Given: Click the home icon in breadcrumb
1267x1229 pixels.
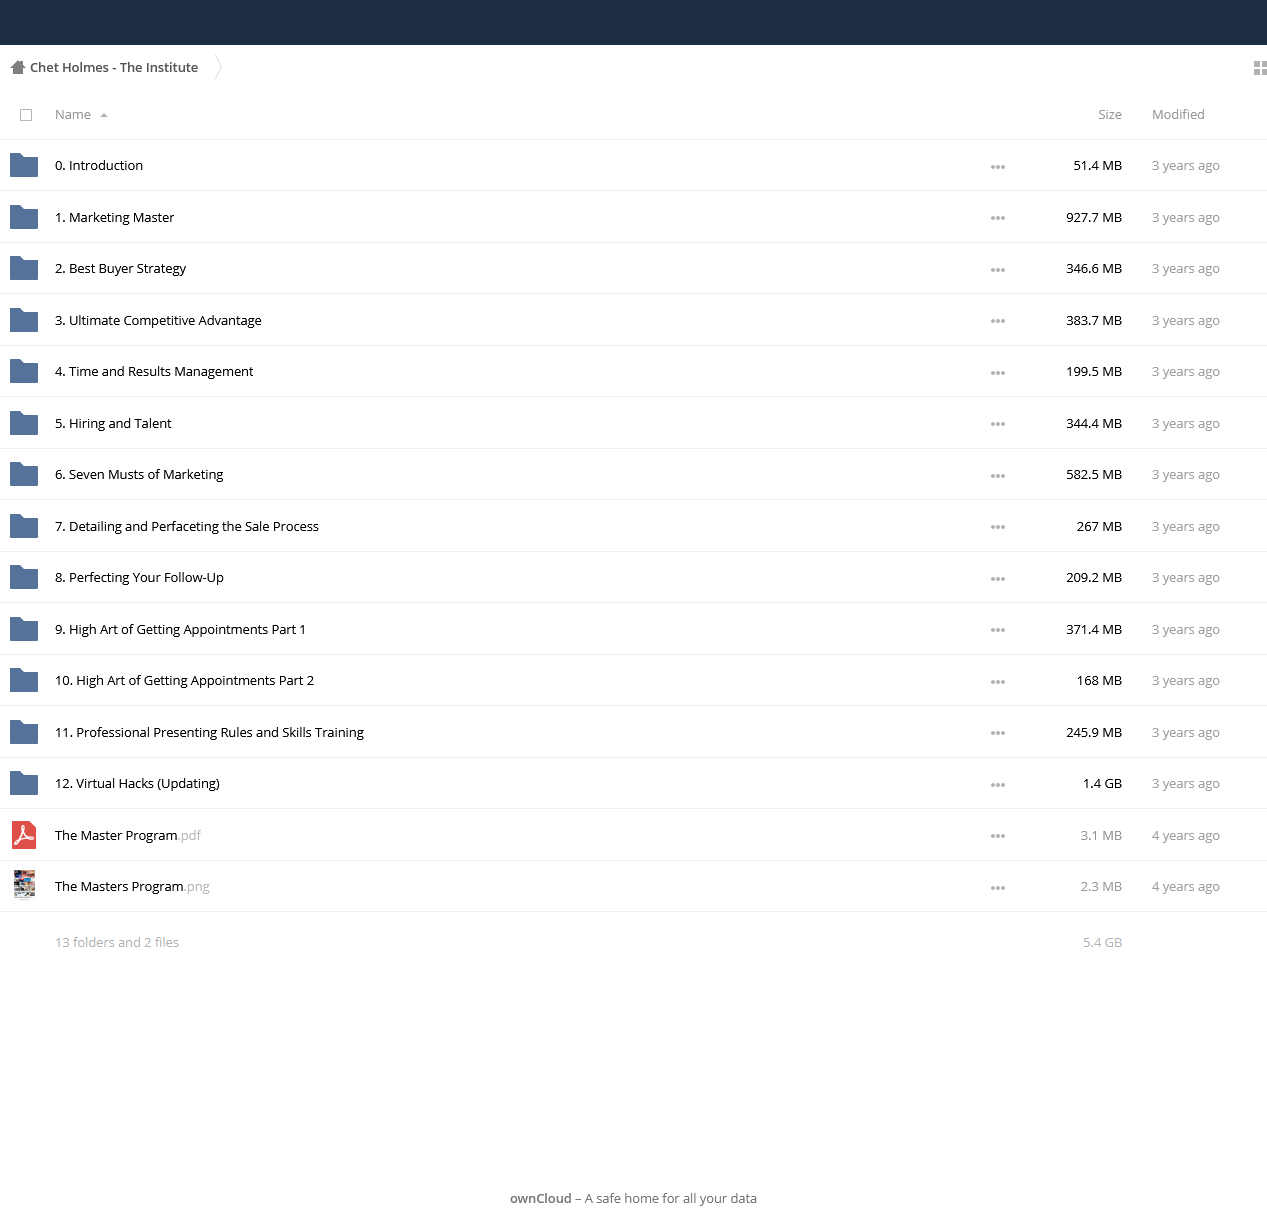Looking at the screenshot, I should (17, 67).
